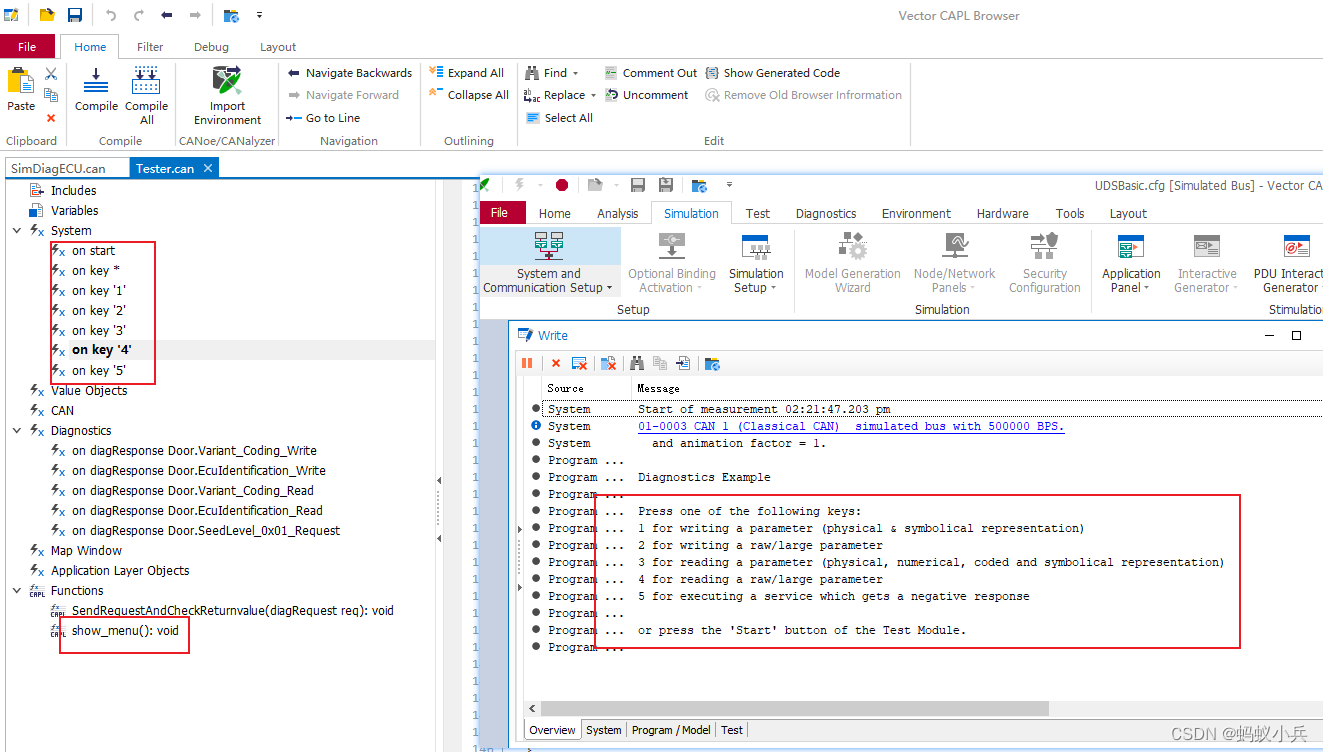Open Analysis tab in CANoe
The image size is (1323, 752).
(617, 213)
